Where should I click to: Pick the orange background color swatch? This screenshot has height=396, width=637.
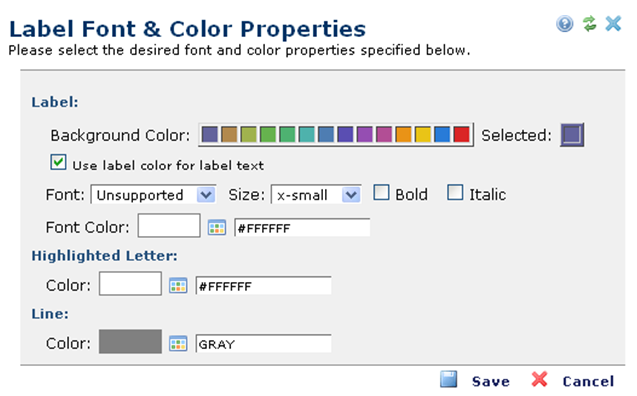(x=403, y=134)
